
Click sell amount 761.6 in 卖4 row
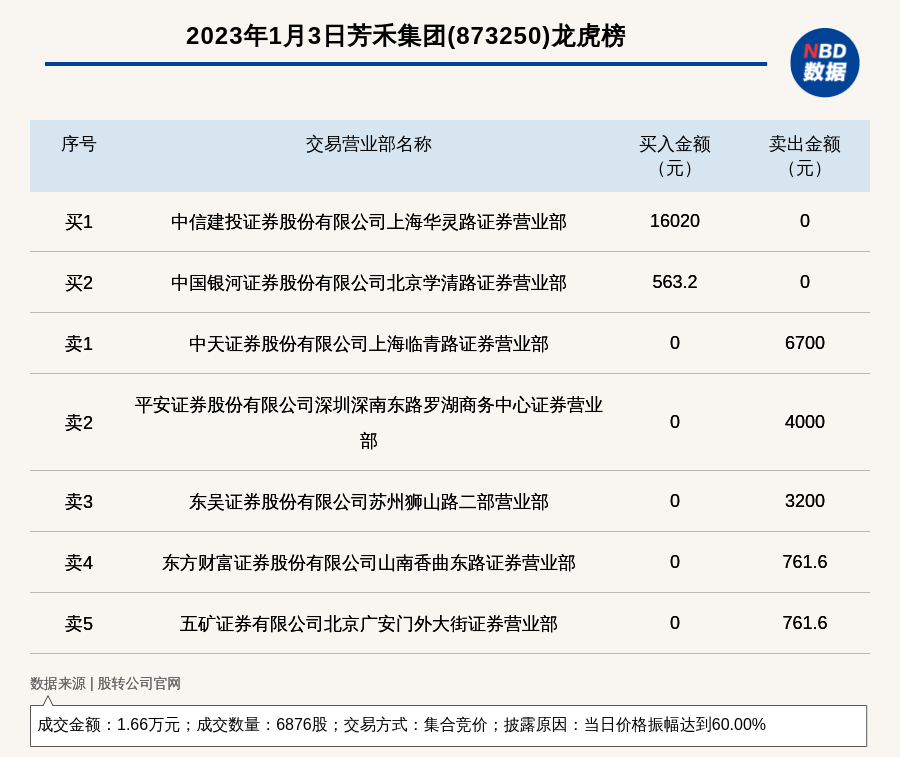(805, 562)
